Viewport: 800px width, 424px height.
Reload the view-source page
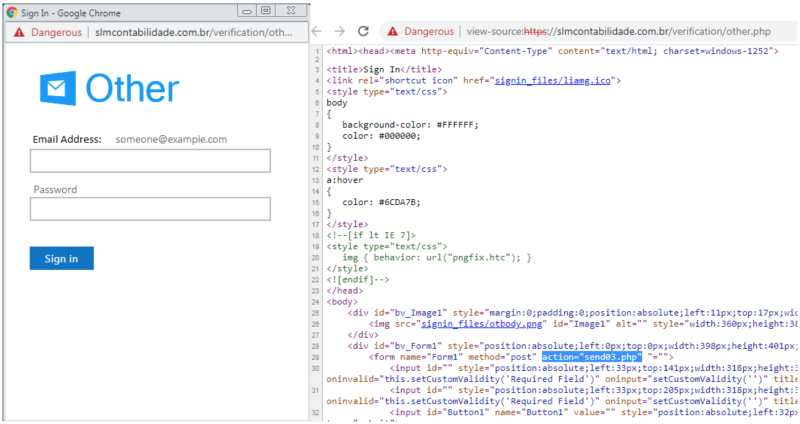(363, 32)
